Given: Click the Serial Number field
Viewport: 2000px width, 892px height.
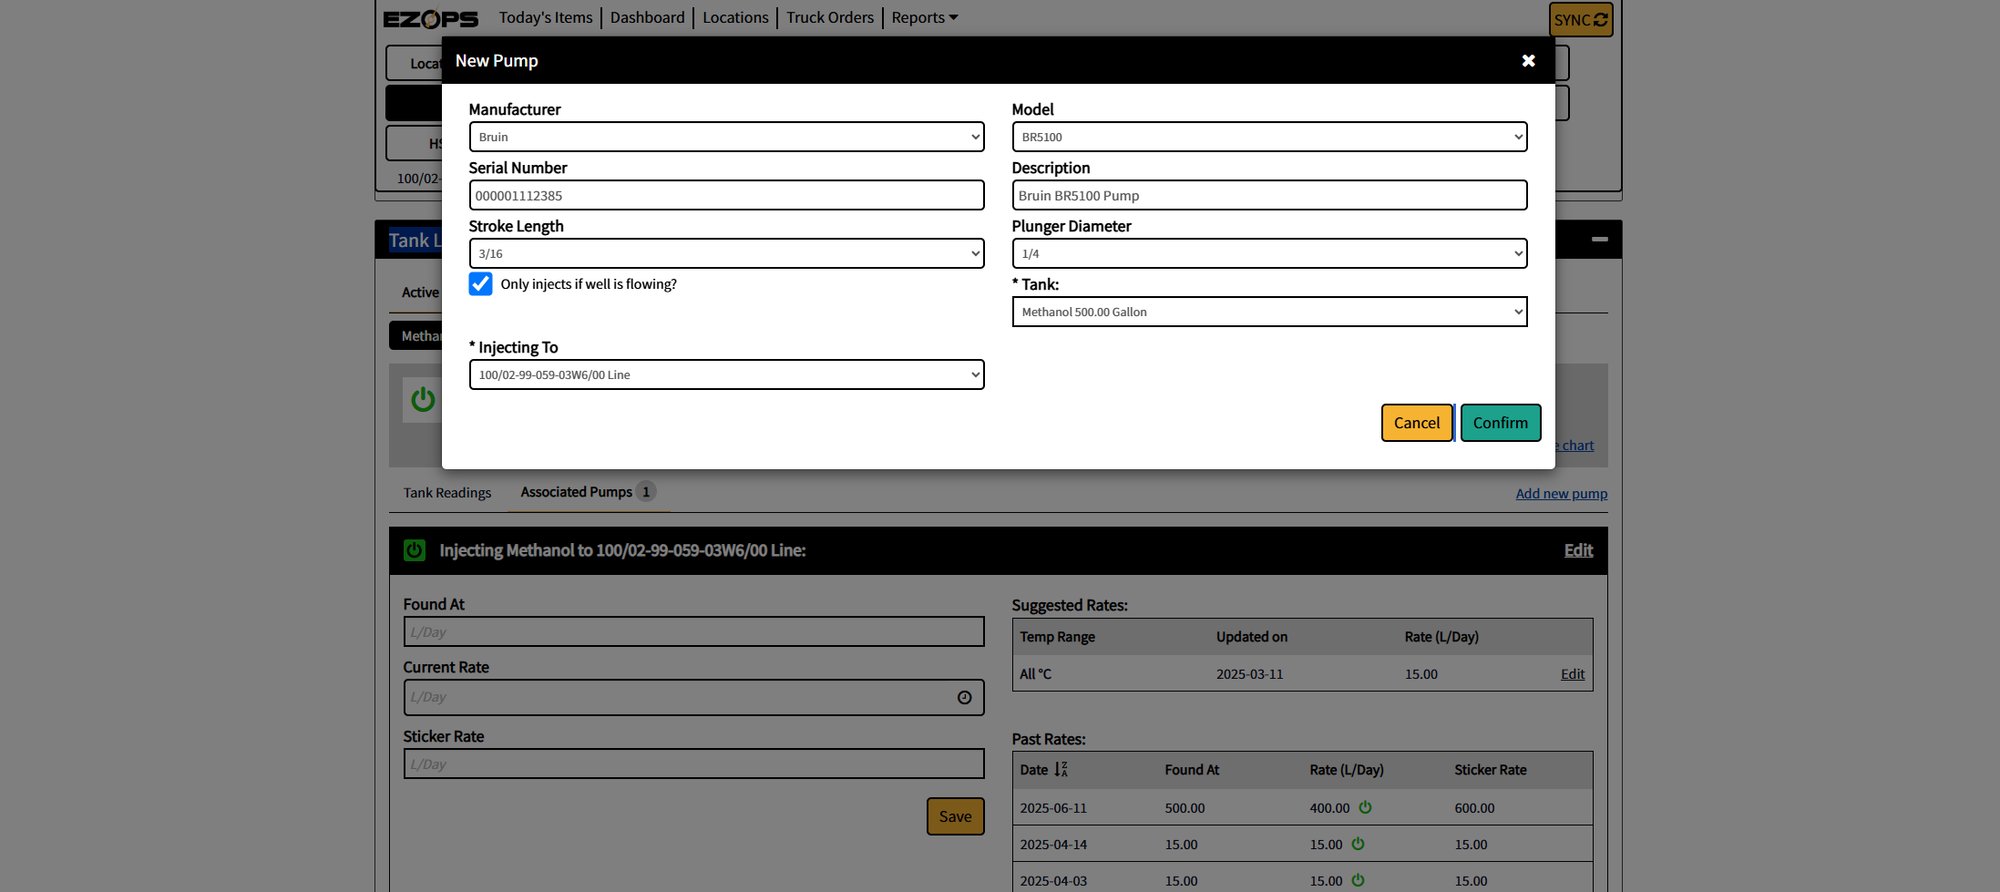Looking at the screenshot, I should 726,195.
